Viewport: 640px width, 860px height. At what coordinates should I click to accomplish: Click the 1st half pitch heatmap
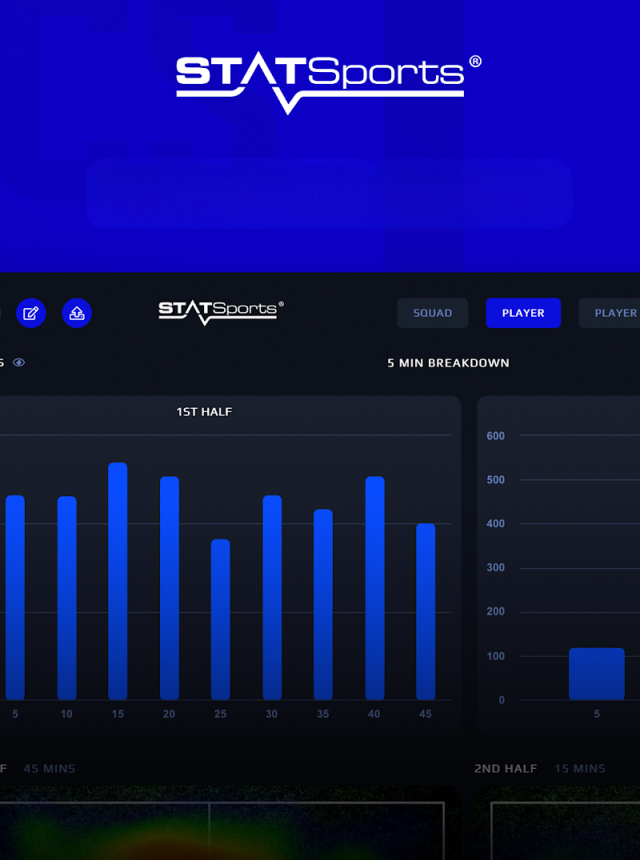[x=230, y=823]
